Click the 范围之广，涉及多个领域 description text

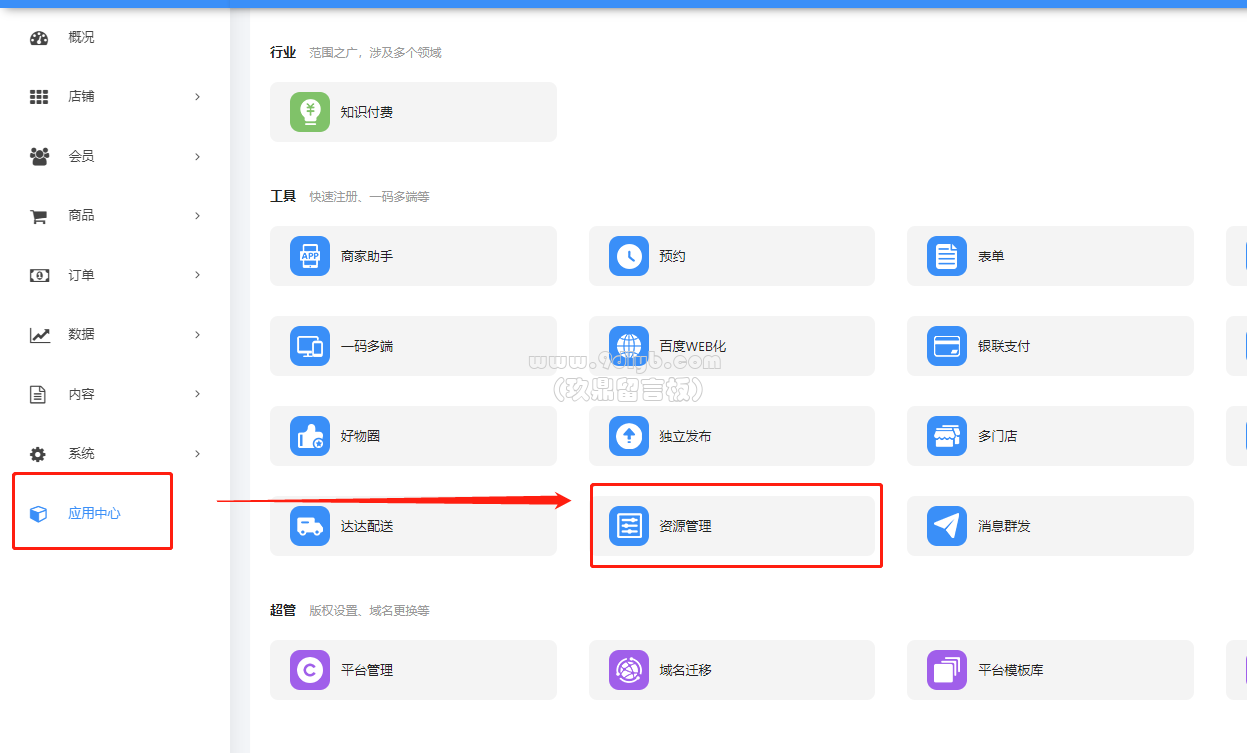[375, 53]
